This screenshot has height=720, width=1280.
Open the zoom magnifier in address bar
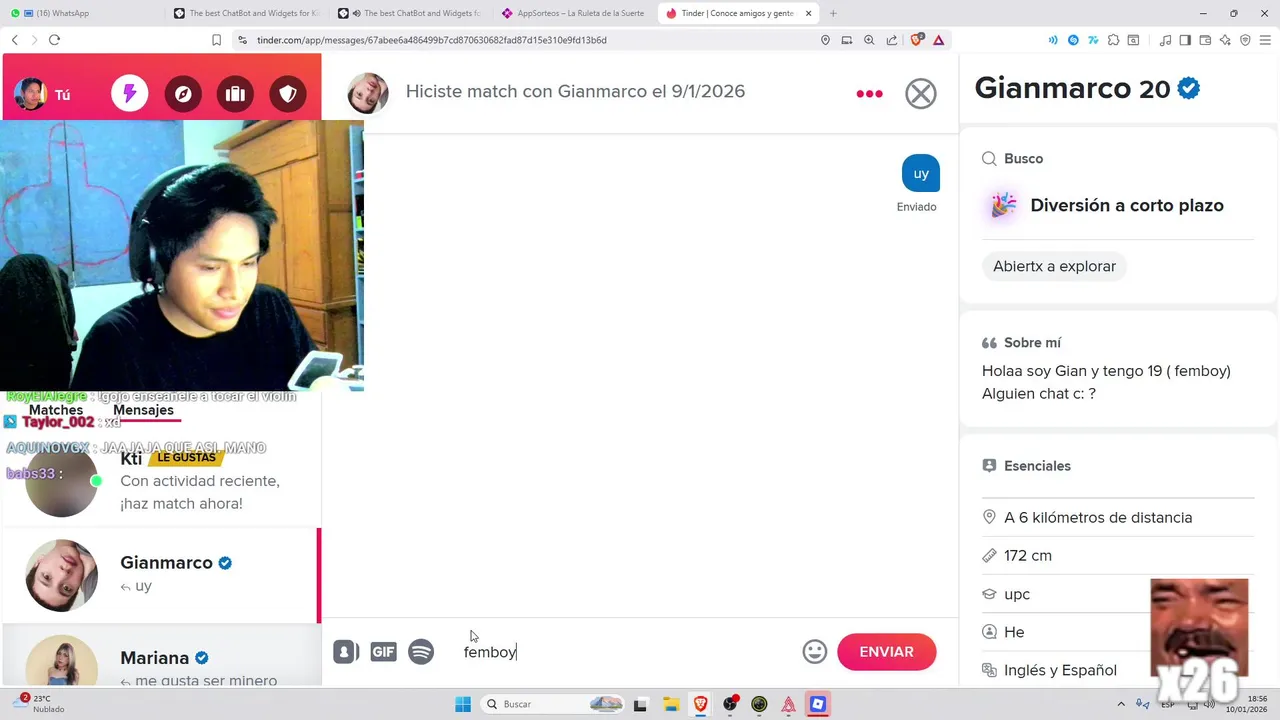point(869,40)
